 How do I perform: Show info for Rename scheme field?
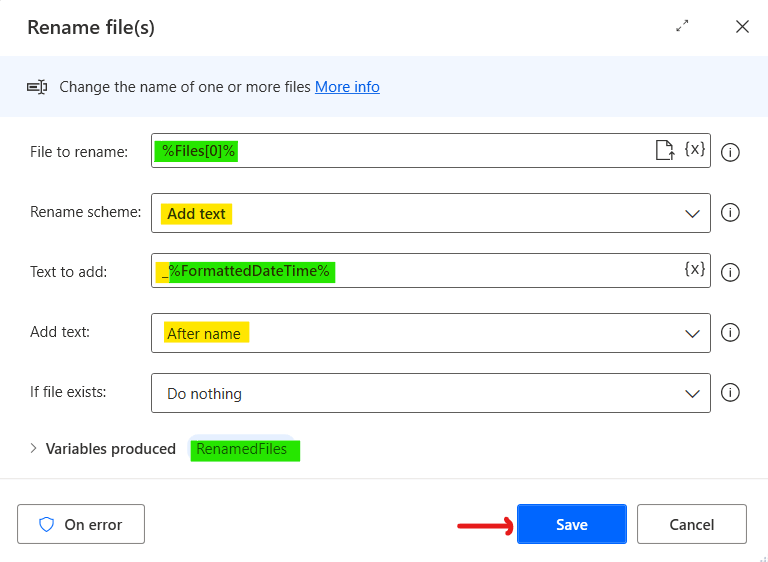[x=730, y=212]
